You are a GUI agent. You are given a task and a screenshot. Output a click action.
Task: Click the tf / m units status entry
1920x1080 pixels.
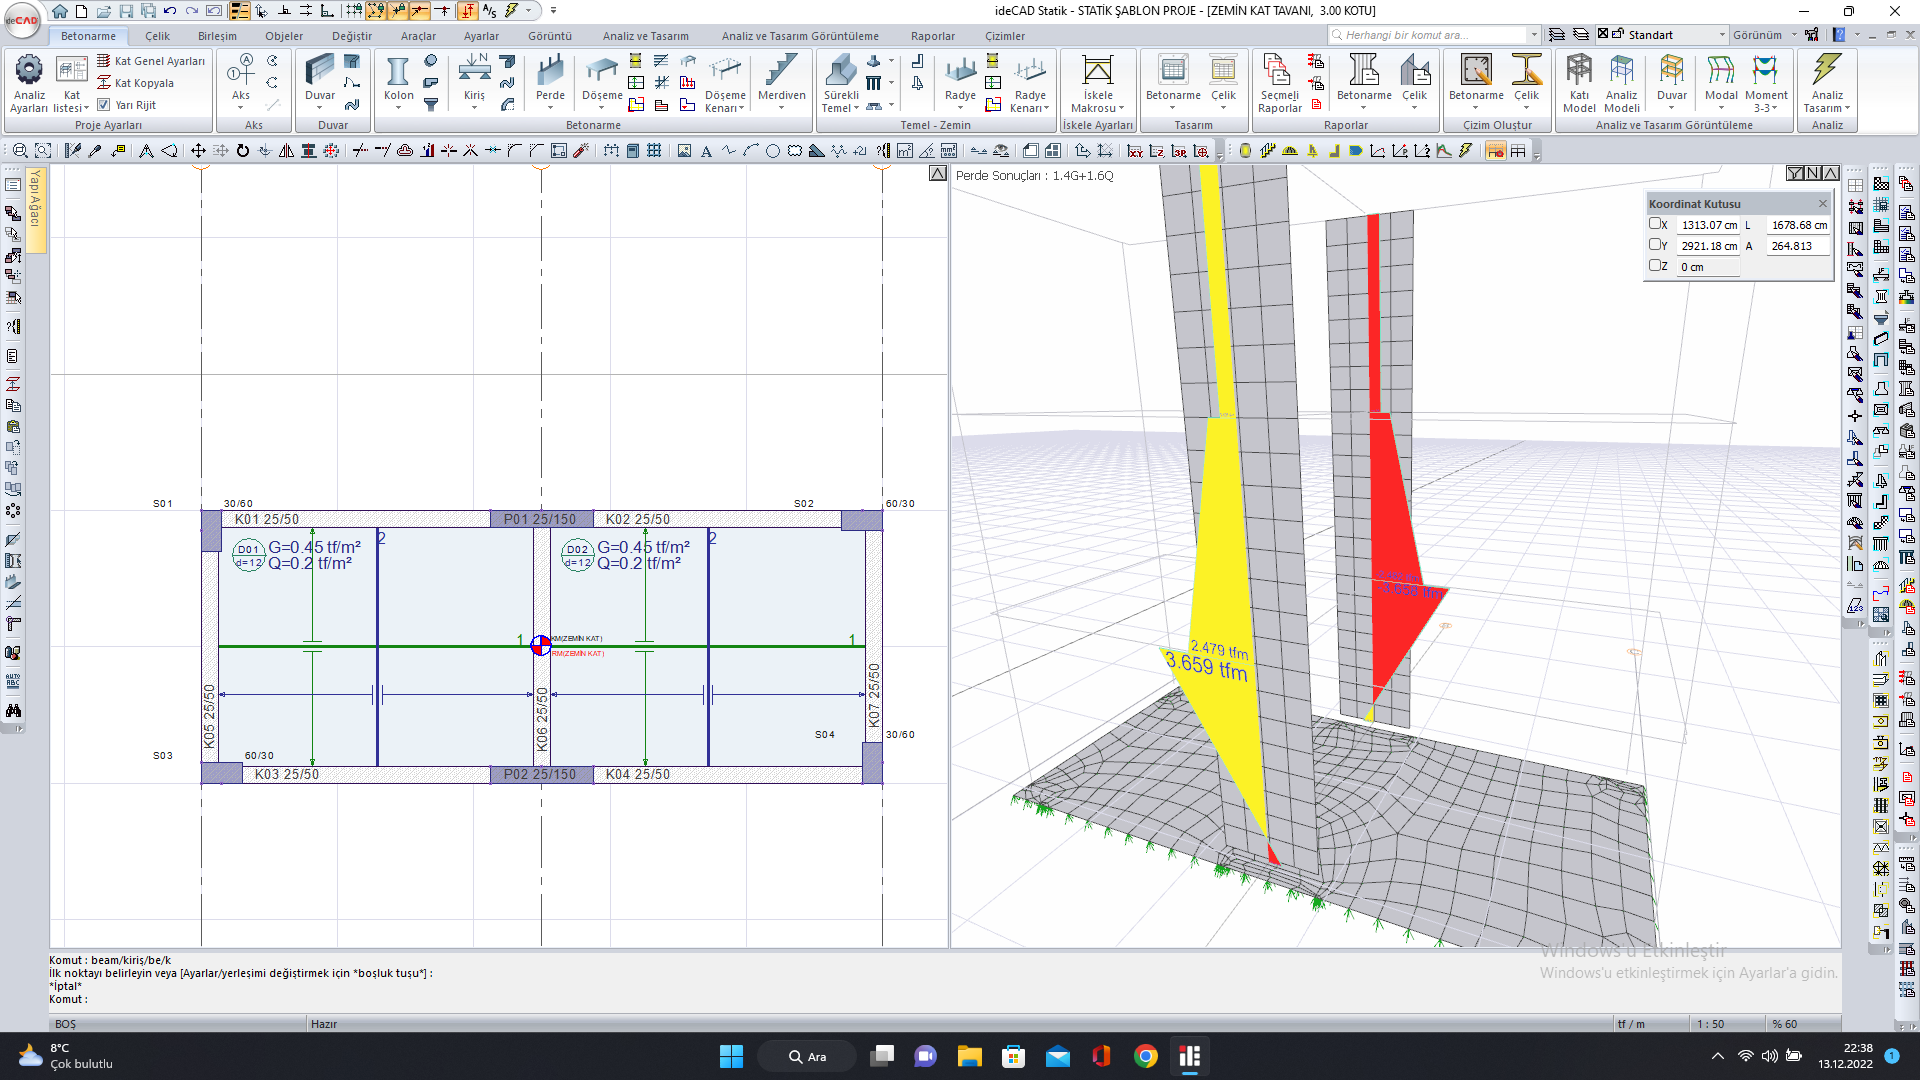1631,1024
